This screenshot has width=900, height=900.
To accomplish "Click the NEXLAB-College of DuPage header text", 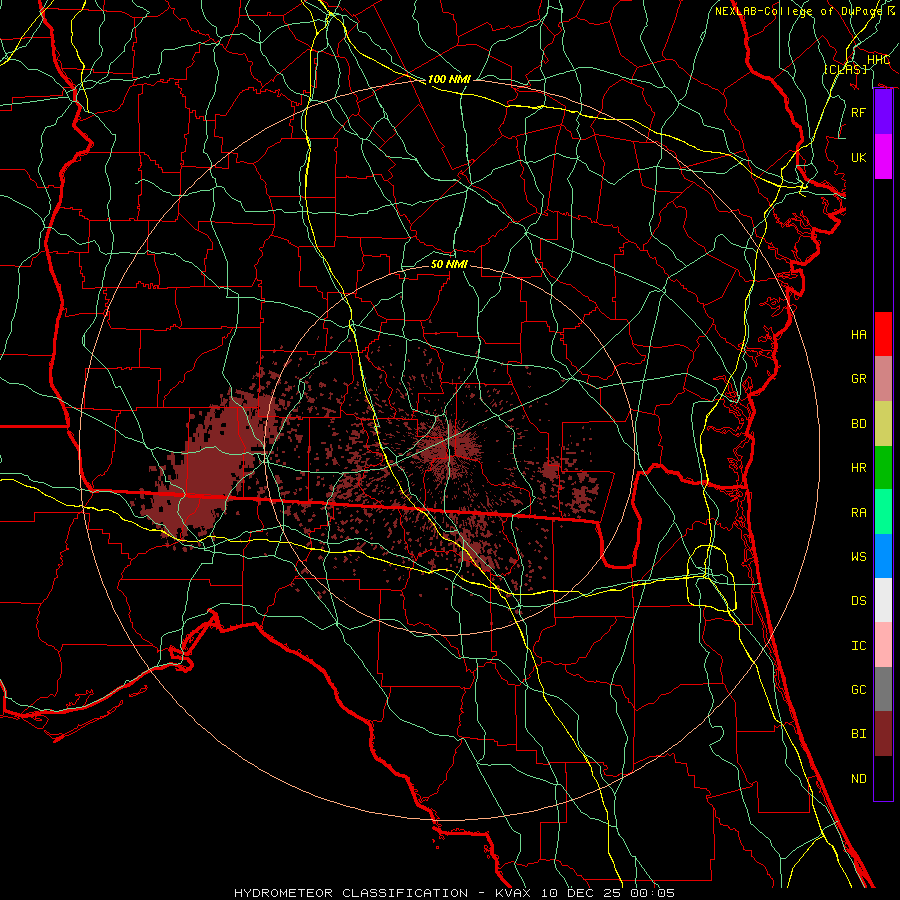I will click(x=798, y=11).
